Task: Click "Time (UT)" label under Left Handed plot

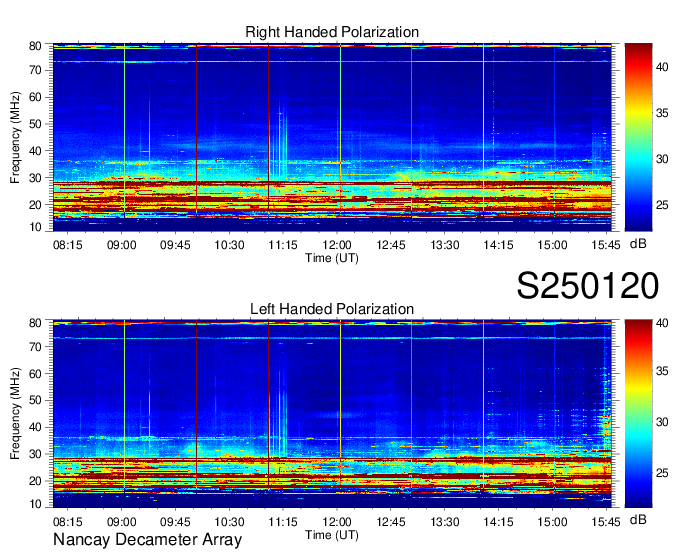Action: click(332, 535)
